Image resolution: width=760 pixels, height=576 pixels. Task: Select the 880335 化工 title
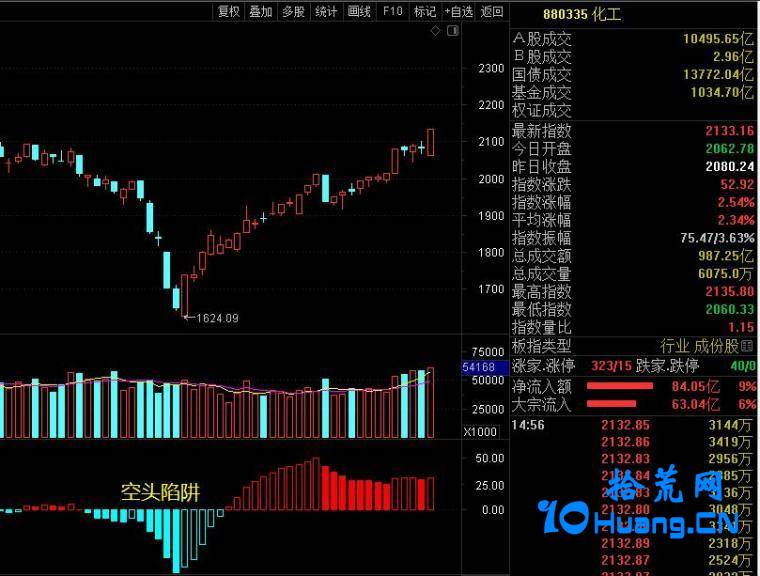click(x=582, y=14)
